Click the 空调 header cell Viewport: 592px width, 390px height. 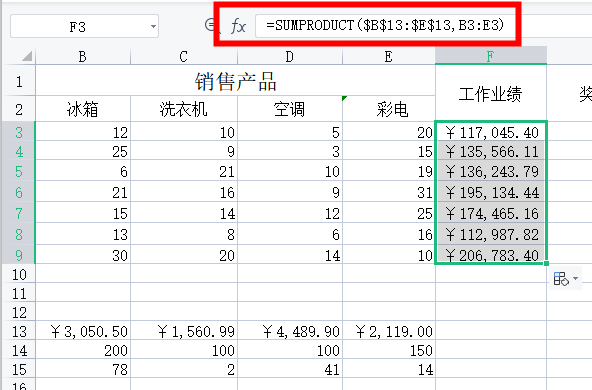coord(290,109)
